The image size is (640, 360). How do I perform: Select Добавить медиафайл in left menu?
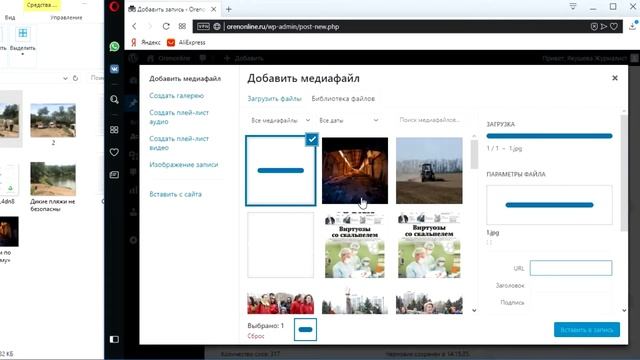(185, 78)
